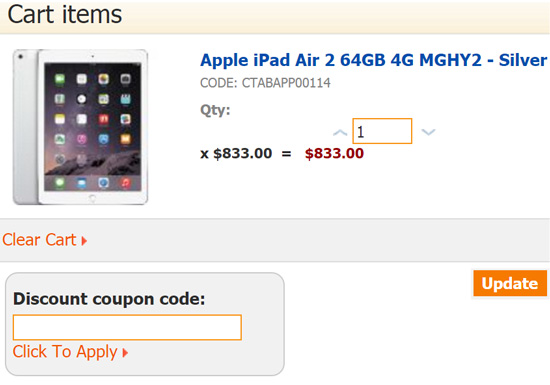The image size is (550, 385).
Task: Click the x $833.00 unit price text
Action: point(236,154)
